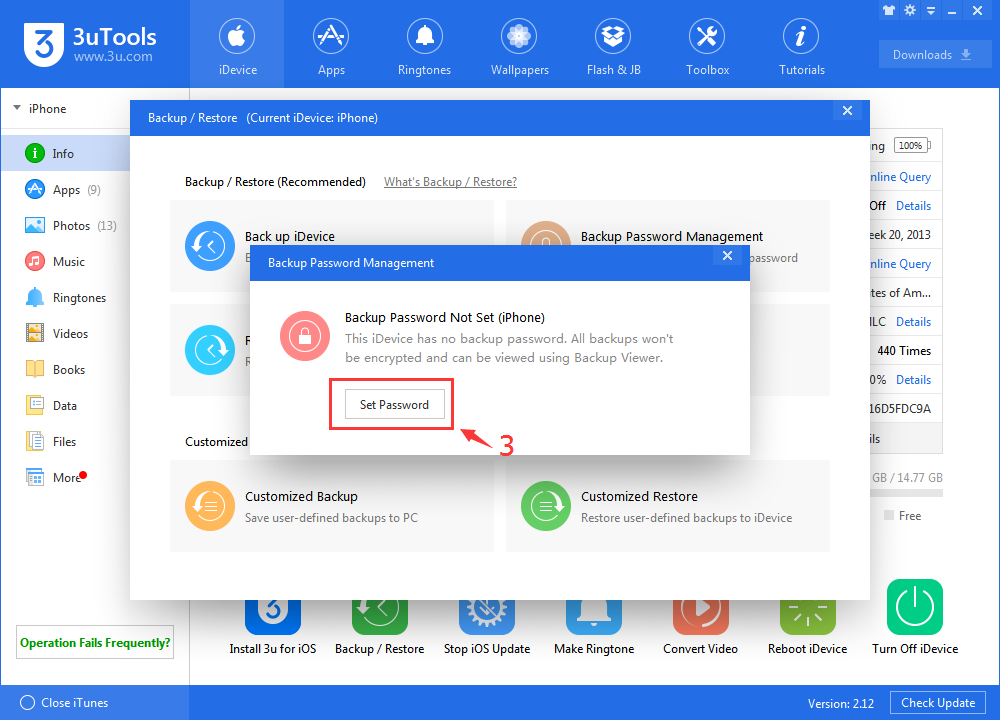Click the Backup / Restore shortcut at bottom
The height and width of the screenshot is (720, 1000).
pos(379,628)
